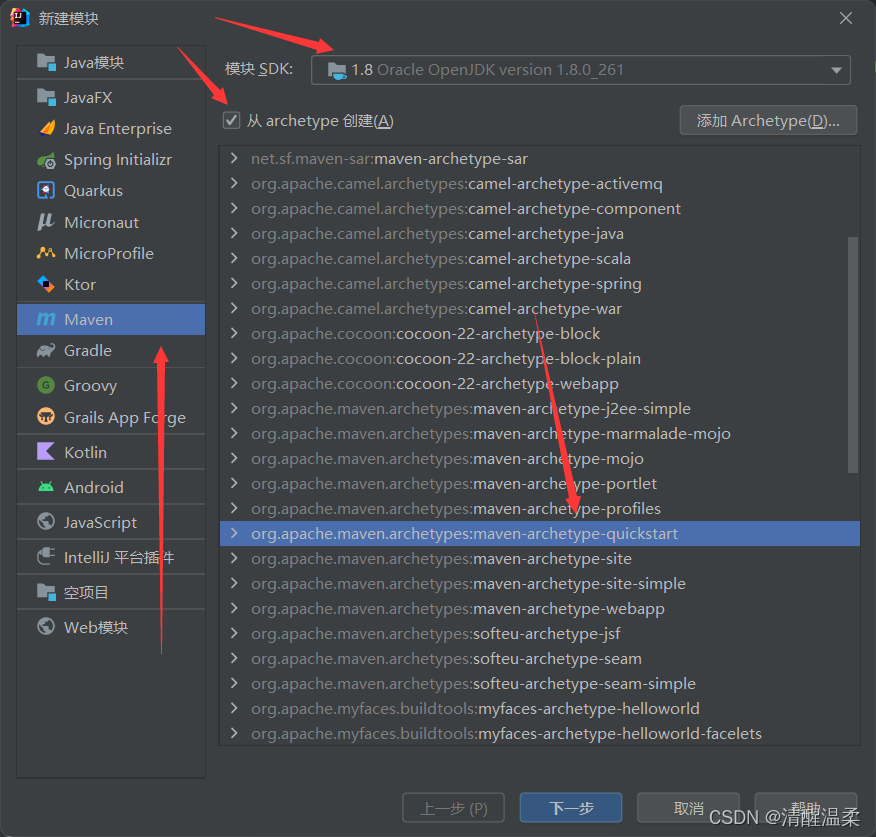This screenshot has height=837, width=876.
Task: Expand maven-archetype-quickstart node
Action: tap(234, 534)
